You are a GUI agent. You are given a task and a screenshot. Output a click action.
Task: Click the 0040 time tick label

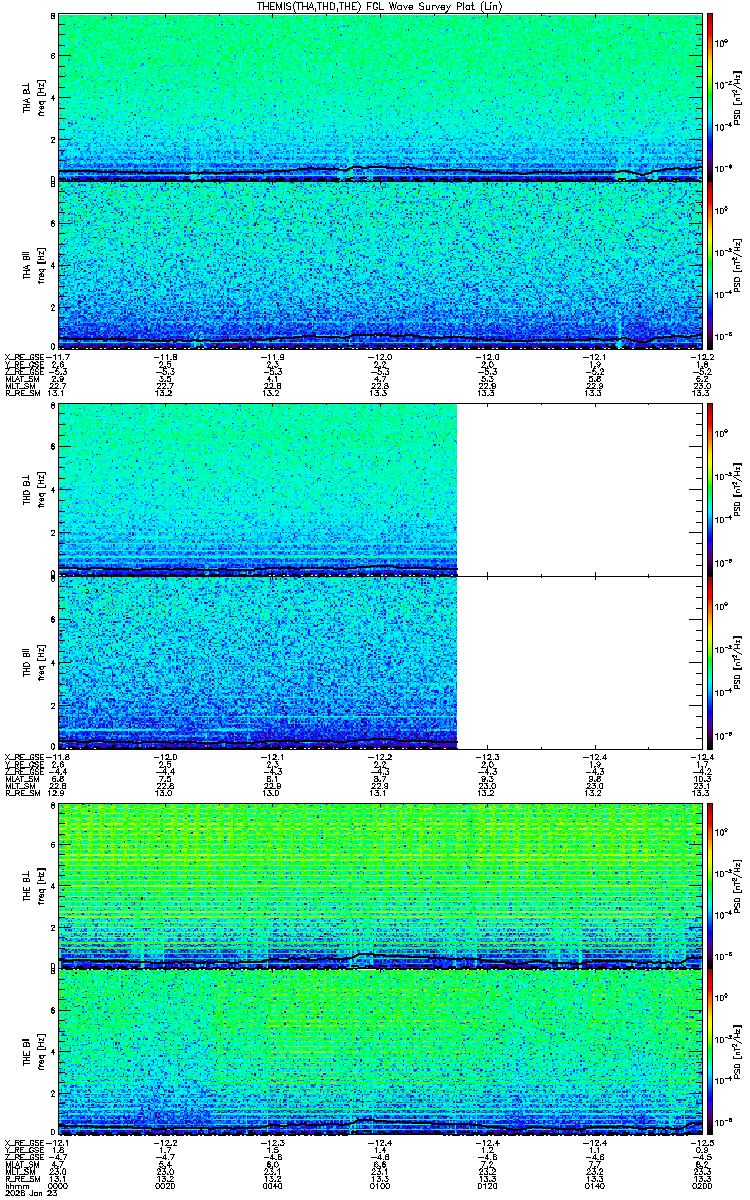click(x=272, y=1186)
